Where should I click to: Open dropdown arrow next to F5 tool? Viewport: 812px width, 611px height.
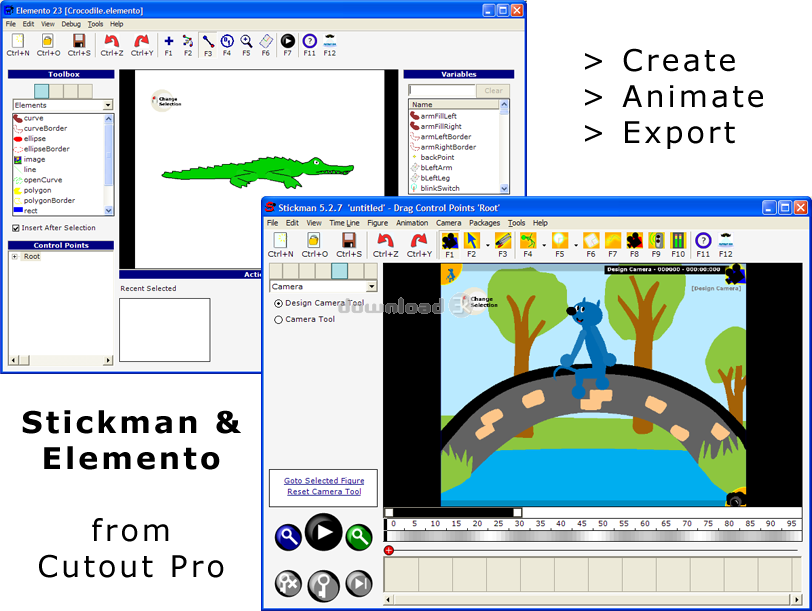coord(576,245)
